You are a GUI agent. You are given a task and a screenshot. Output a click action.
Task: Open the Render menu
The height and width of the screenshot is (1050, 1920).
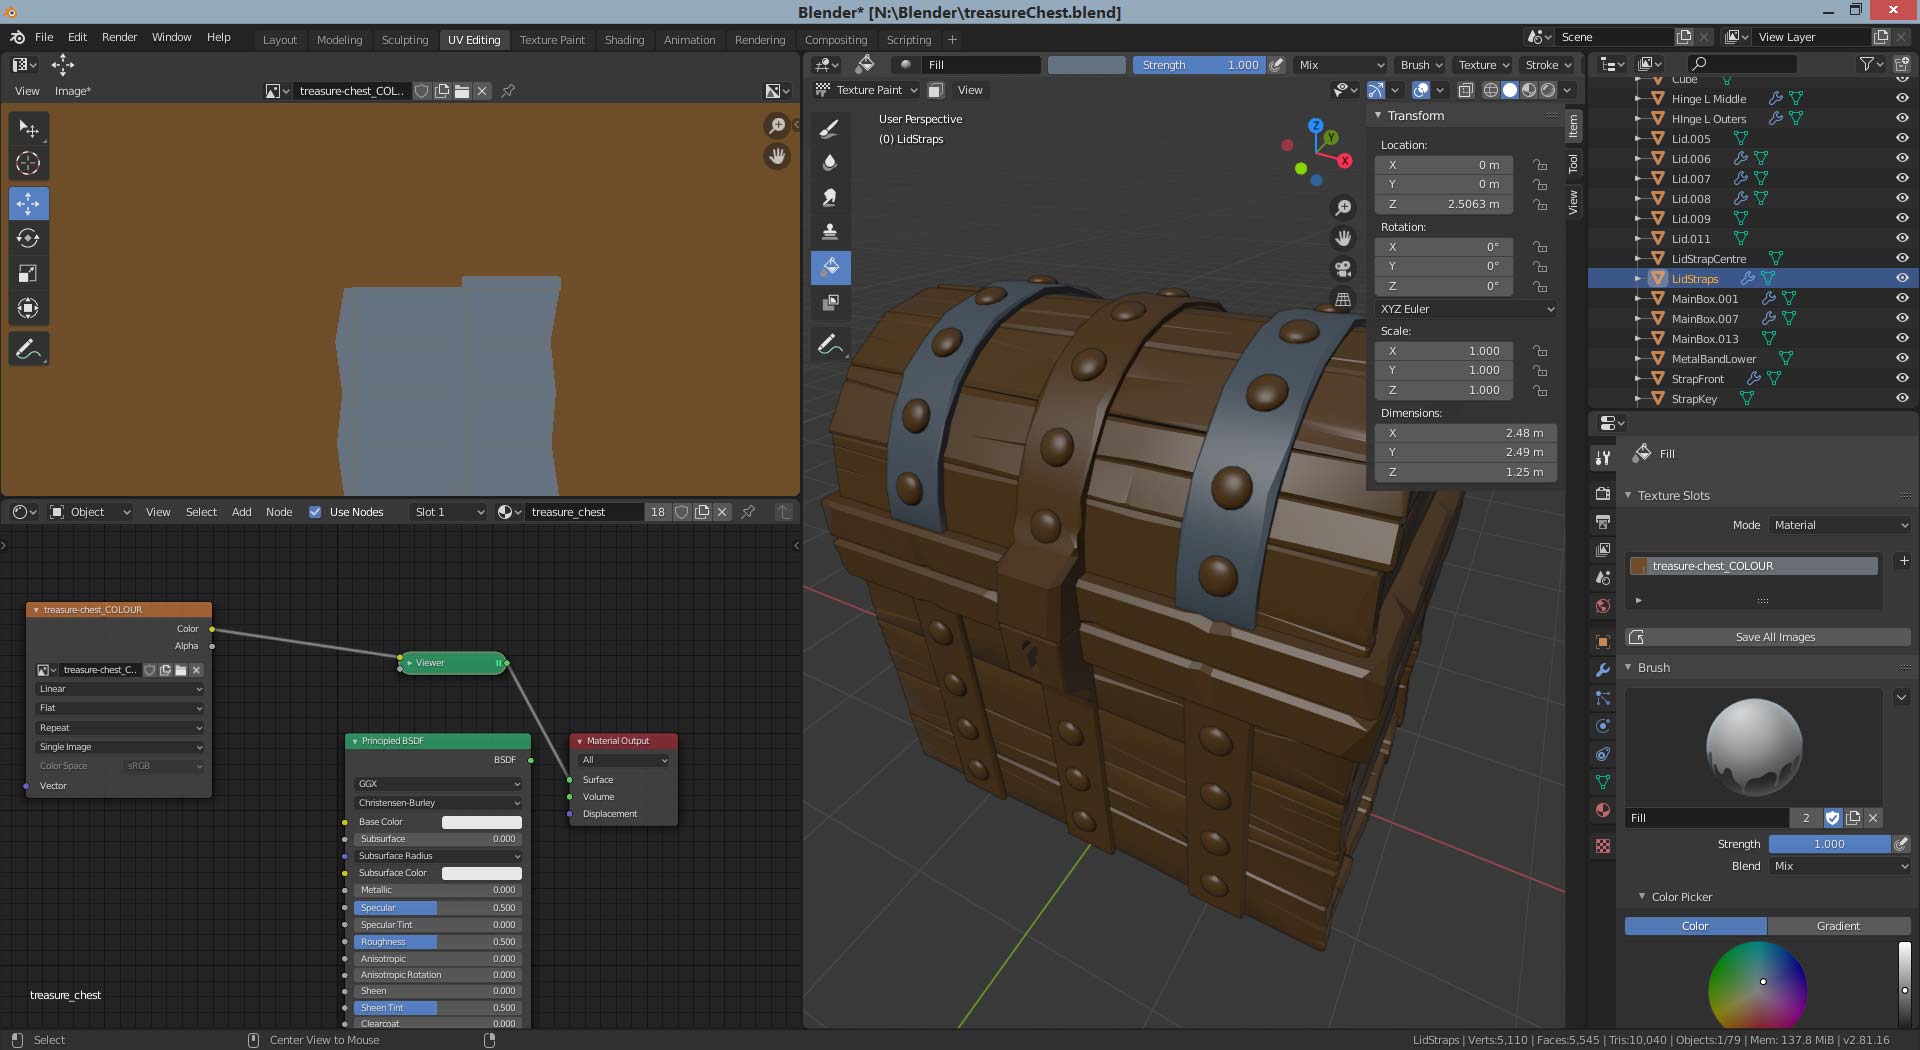point(119,37)
